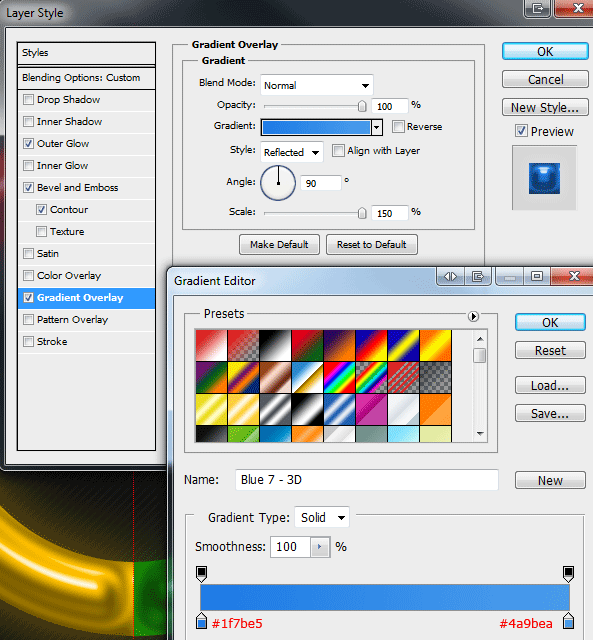Open the Gradient Type dropdown
The image size is (593, 640).
[322, 518]
